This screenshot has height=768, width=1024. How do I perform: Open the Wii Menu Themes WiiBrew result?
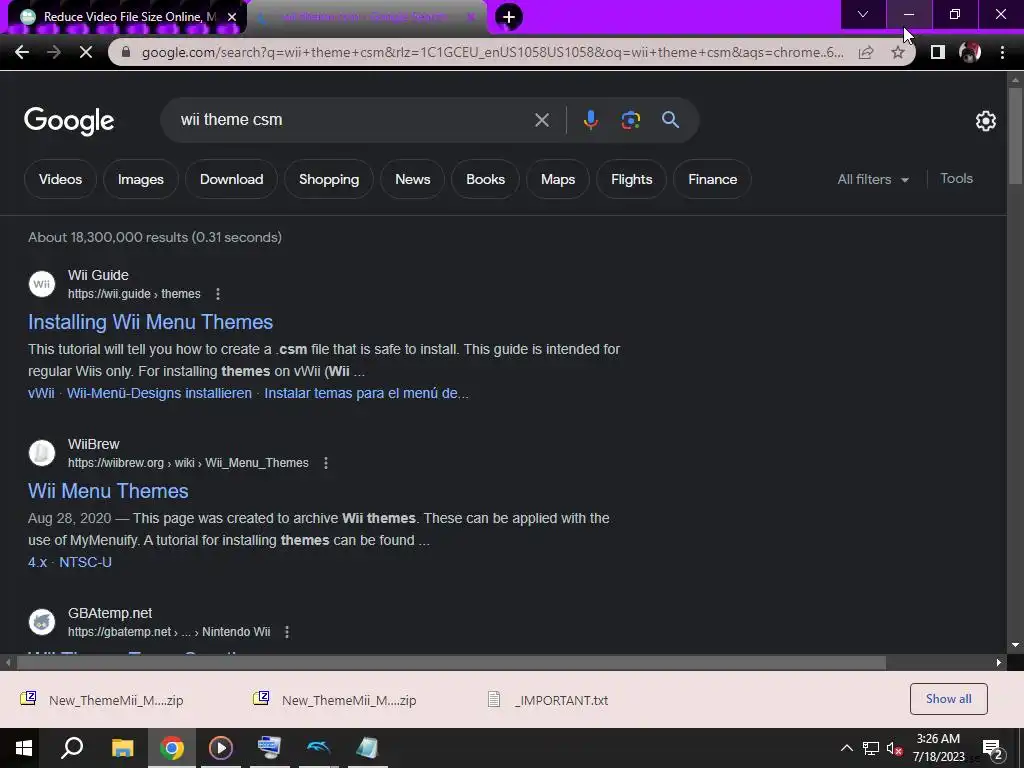click(108, 491)
